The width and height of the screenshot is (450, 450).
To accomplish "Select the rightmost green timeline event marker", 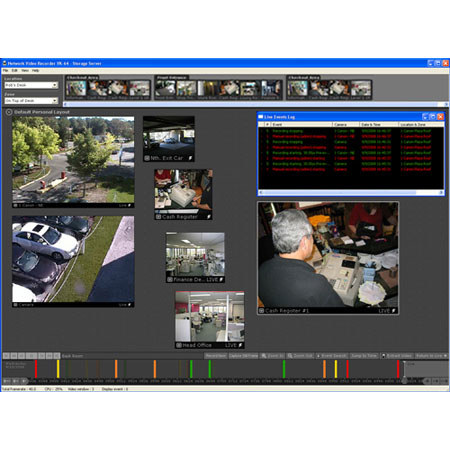I will (284, 369).
